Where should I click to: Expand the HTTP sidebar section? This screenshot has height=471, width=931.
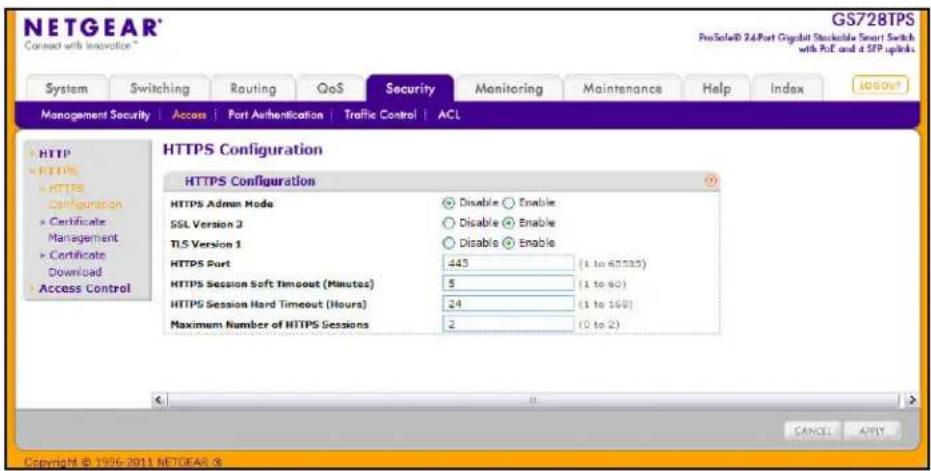(55, 154)
